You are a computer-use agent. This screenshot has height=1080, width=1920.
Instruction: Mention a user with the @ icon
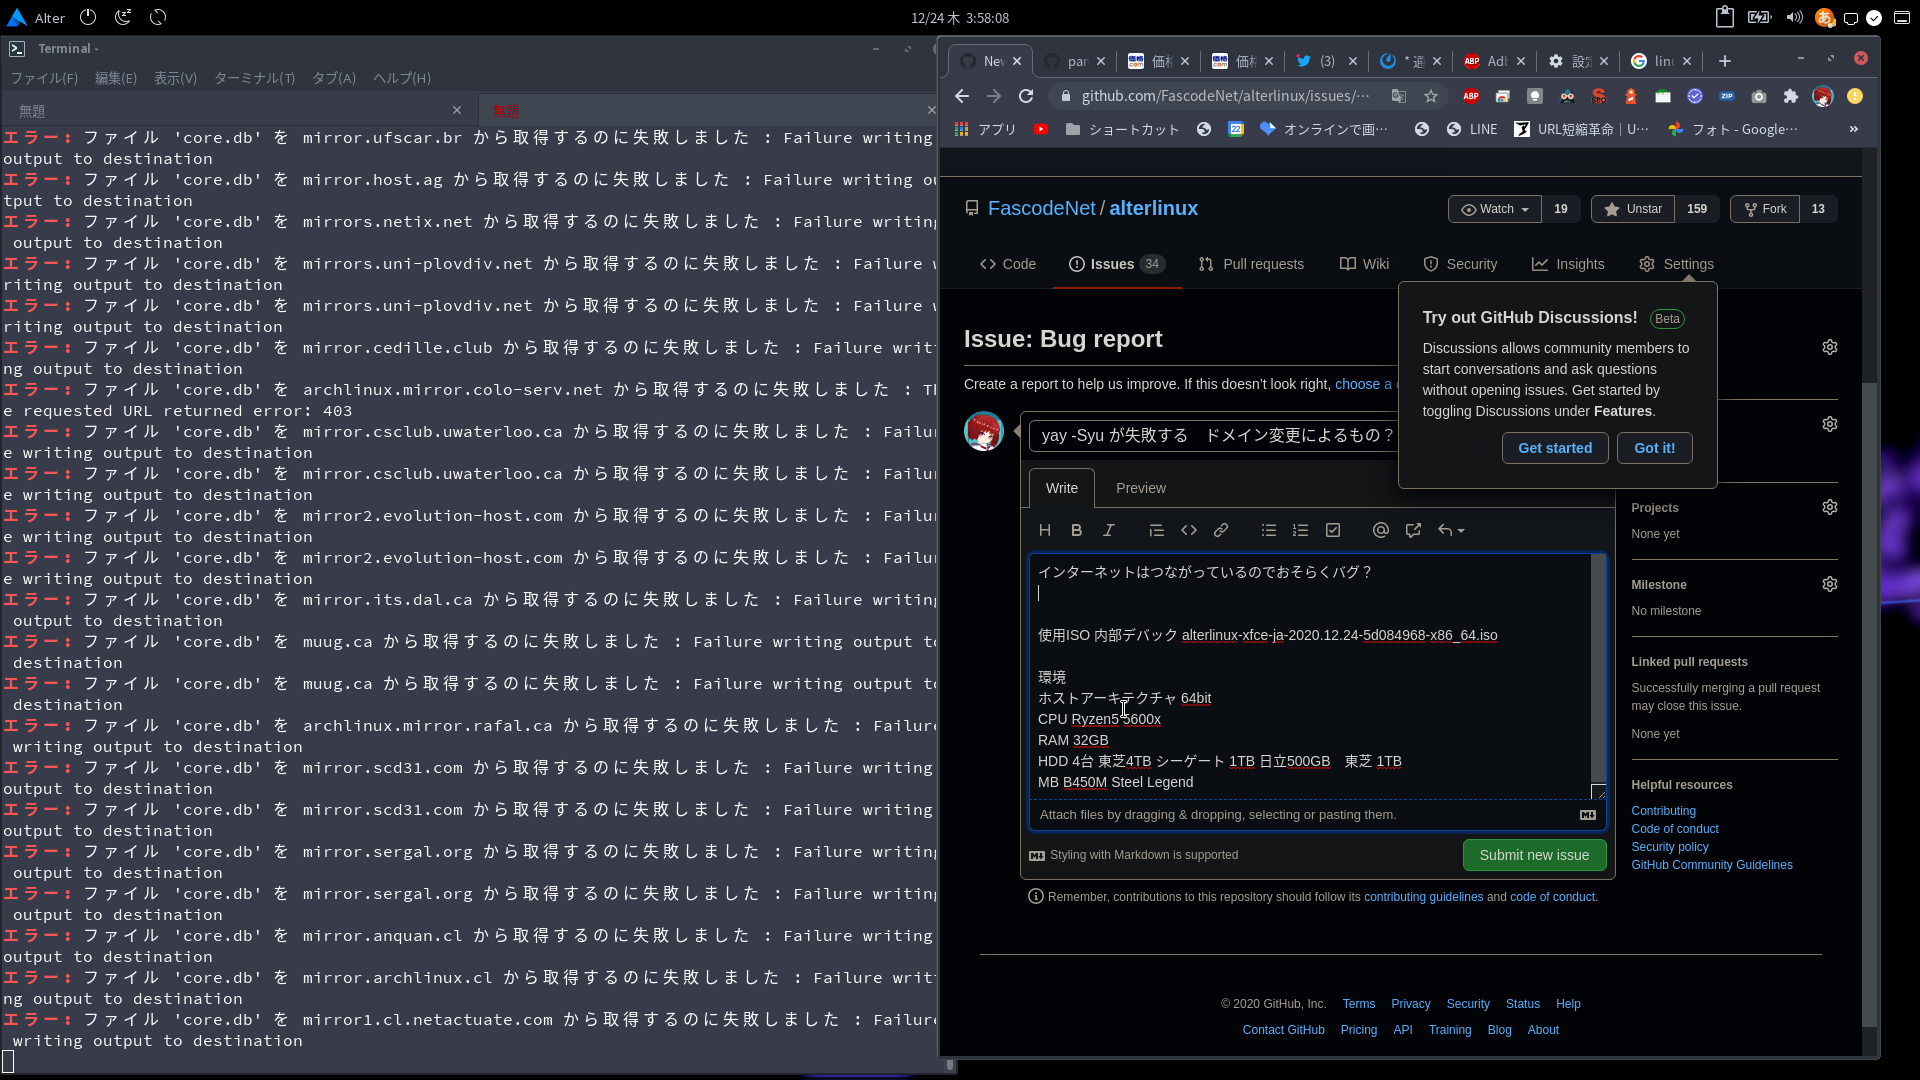coord(1380,530)
